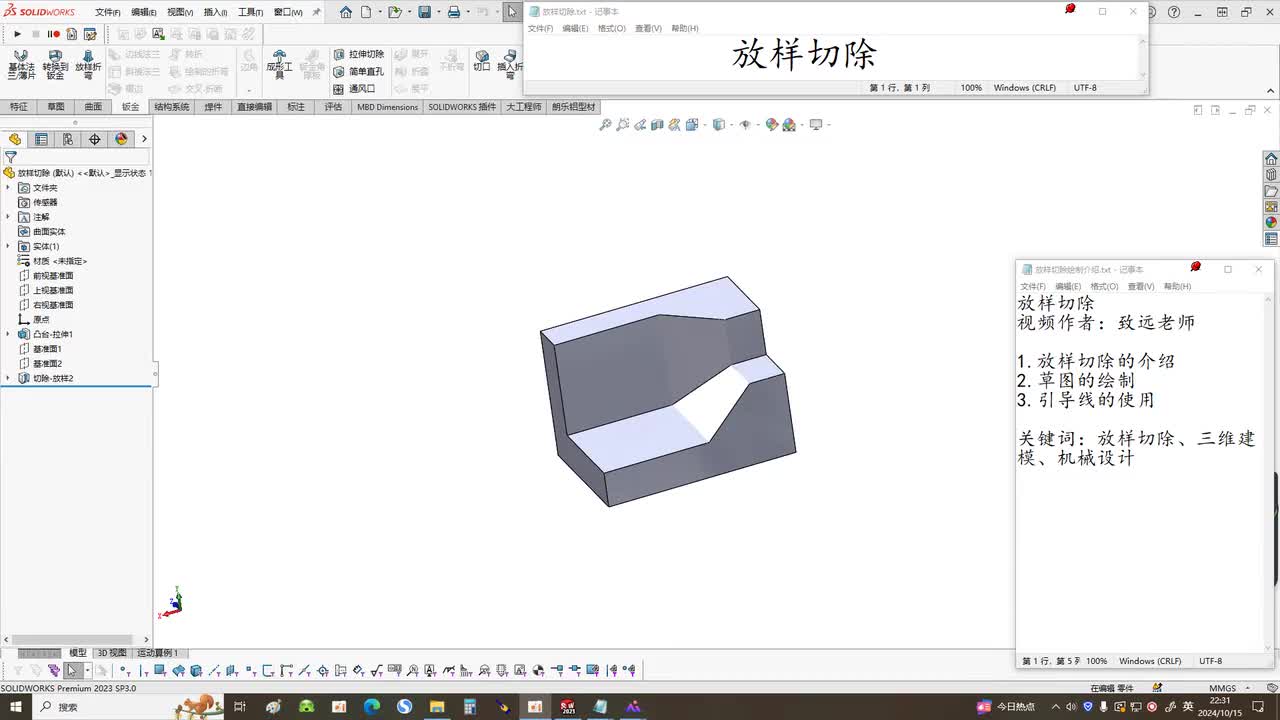1280x720 pixels.
Task: Click the Home icon in the top toolbar
Action: 346,12
